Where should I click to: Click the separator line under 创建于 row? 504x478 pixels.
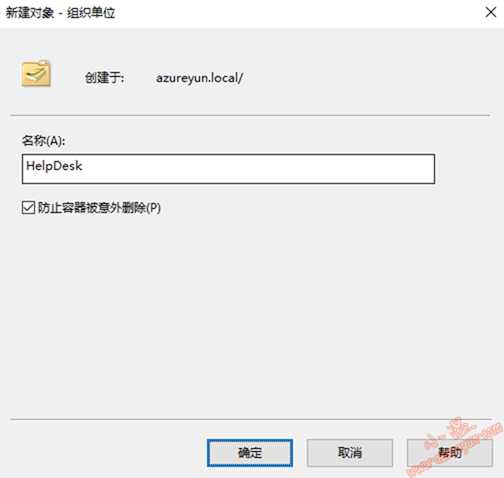coord(250,115)
